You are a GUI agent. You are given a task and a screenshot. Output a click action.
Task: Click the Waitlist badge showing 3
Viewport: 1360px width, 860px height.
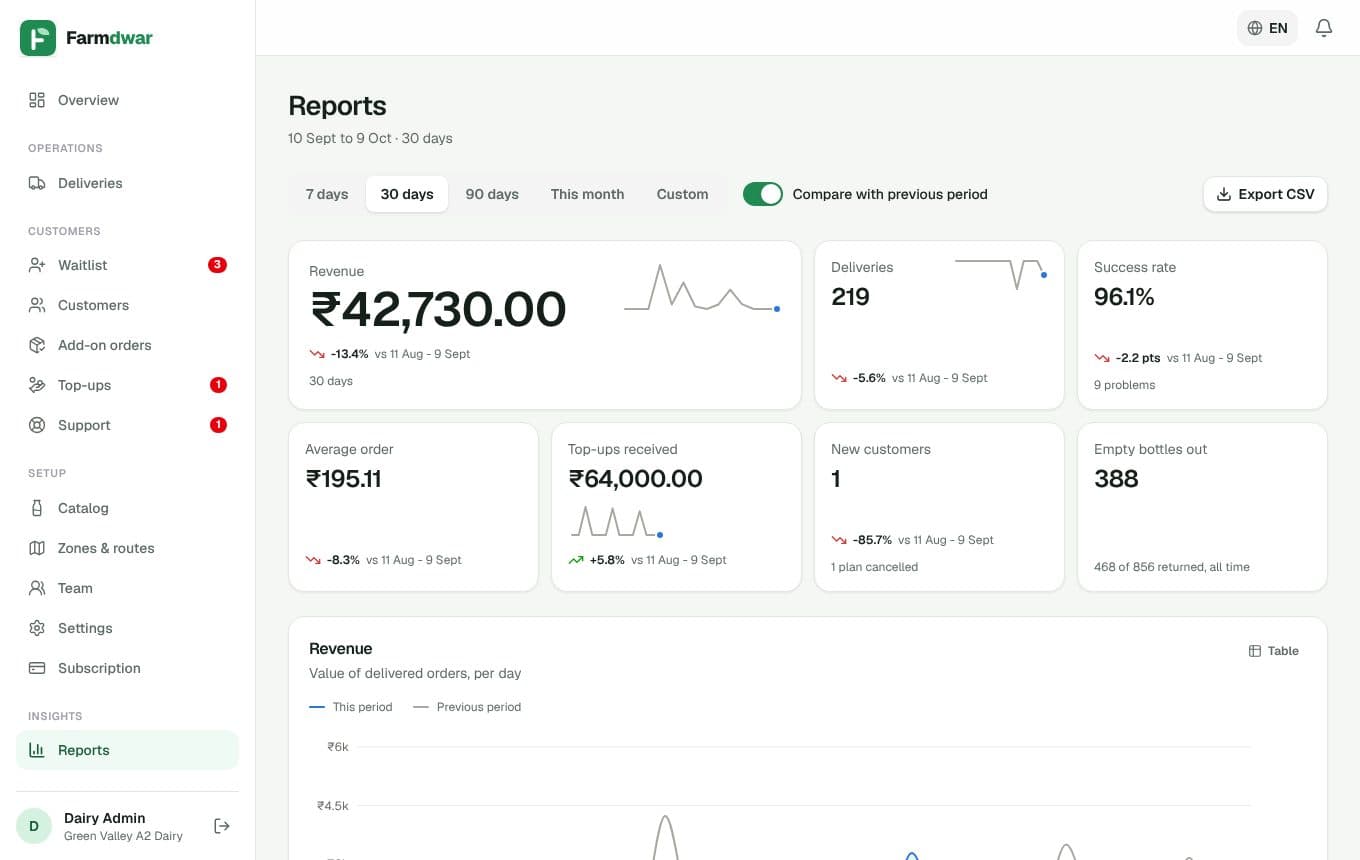click(x=217, y=265)
